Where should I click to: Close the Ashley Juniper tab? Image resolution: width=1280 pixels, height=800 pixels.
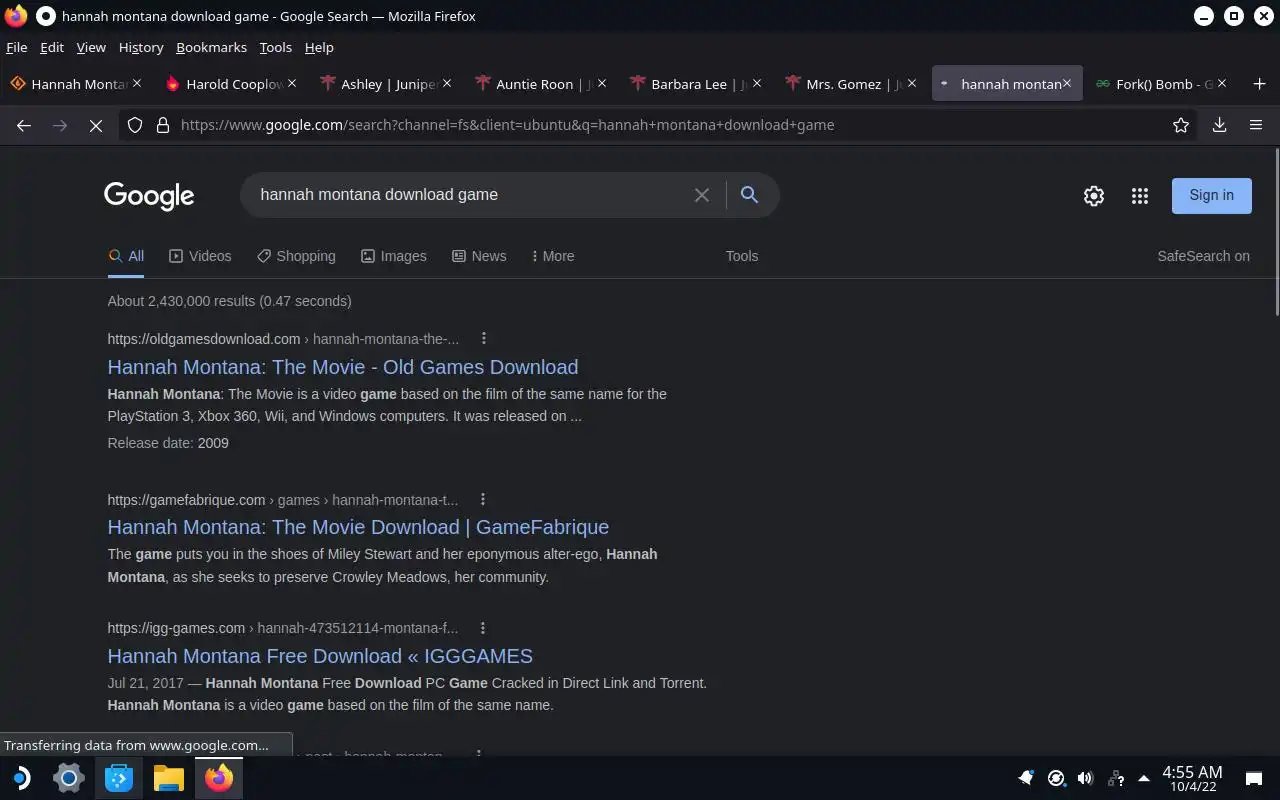[447, 83]
